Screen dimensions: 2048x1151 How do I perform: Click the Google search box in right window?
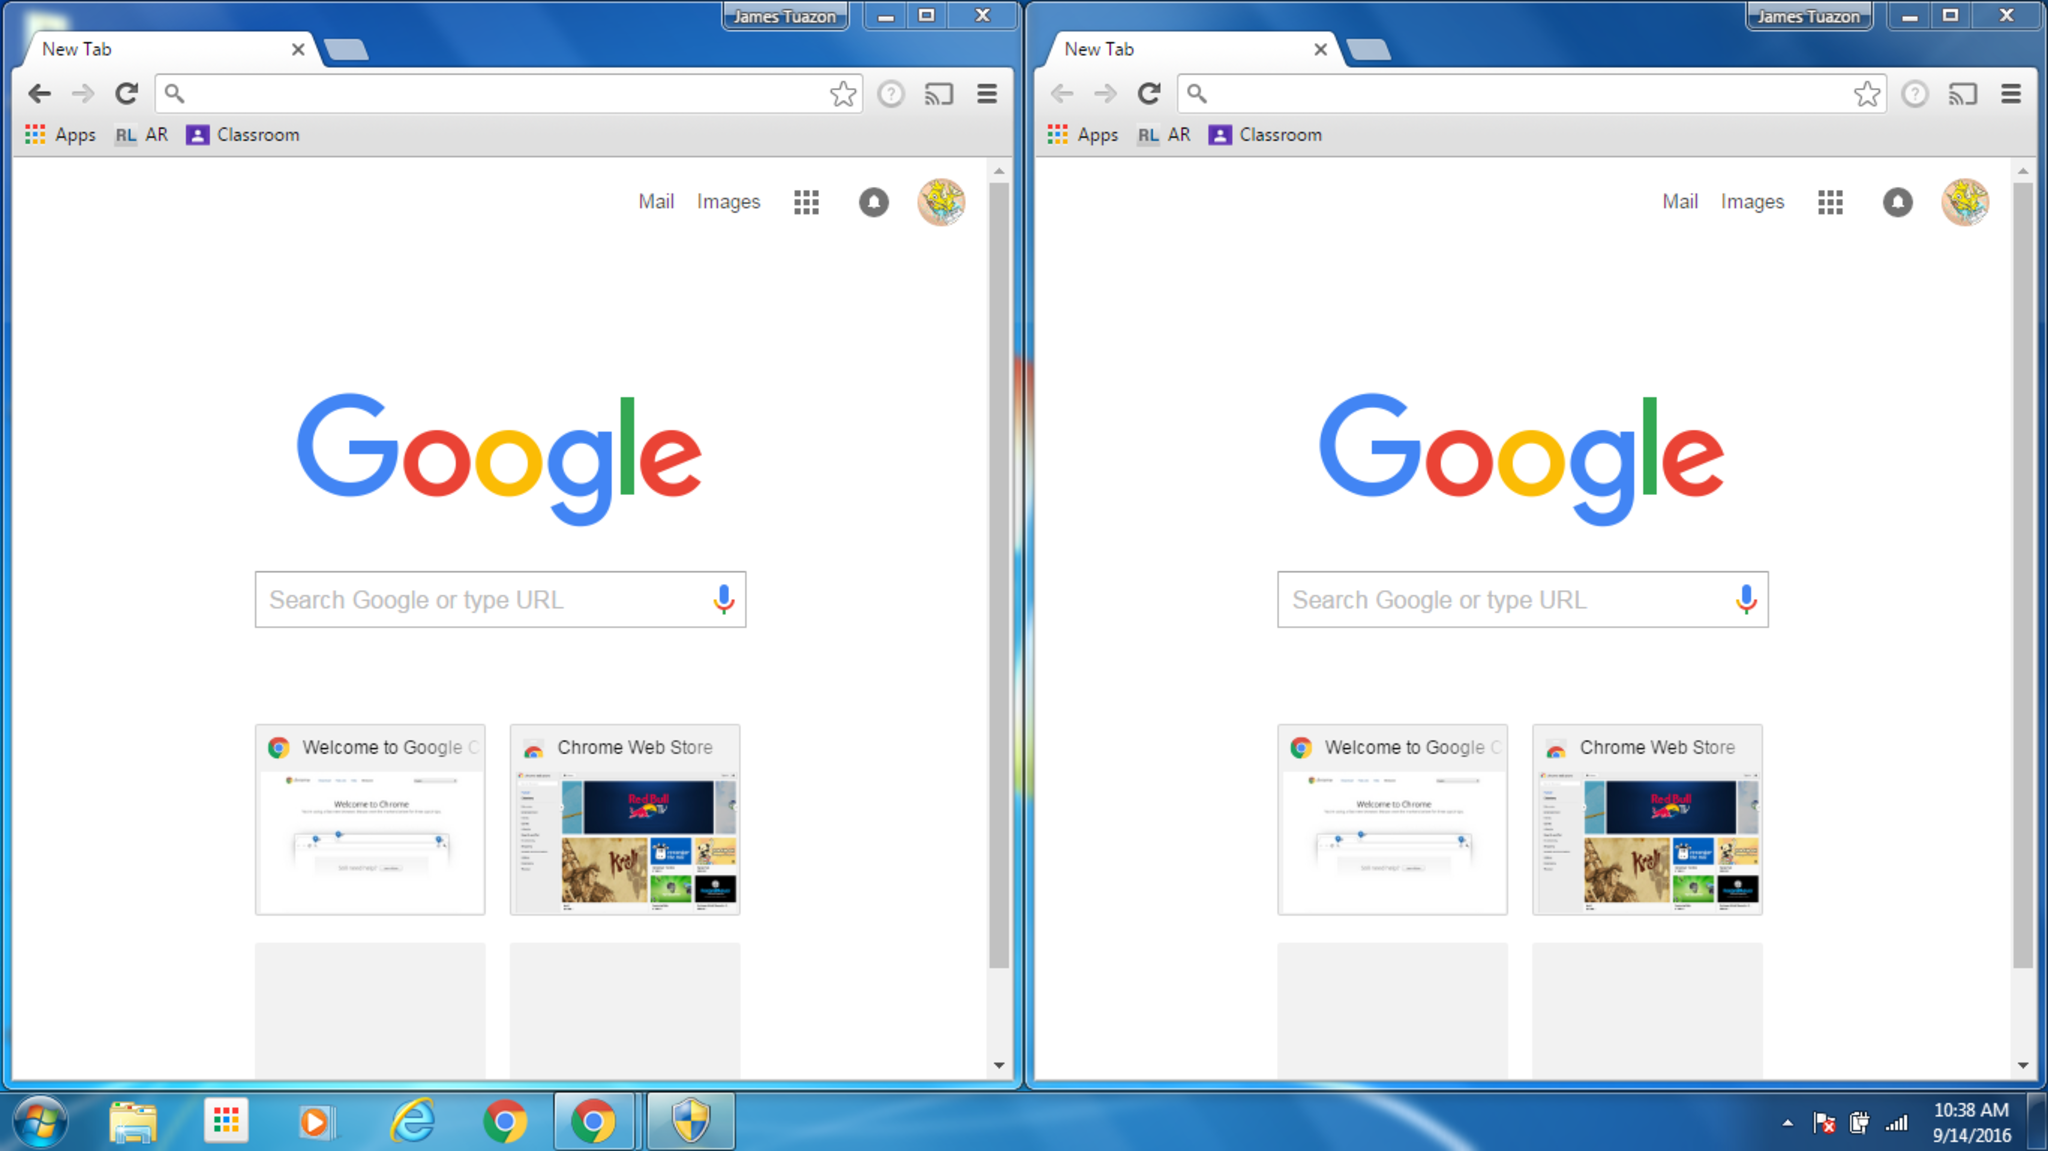click(x=1500, y=600)
